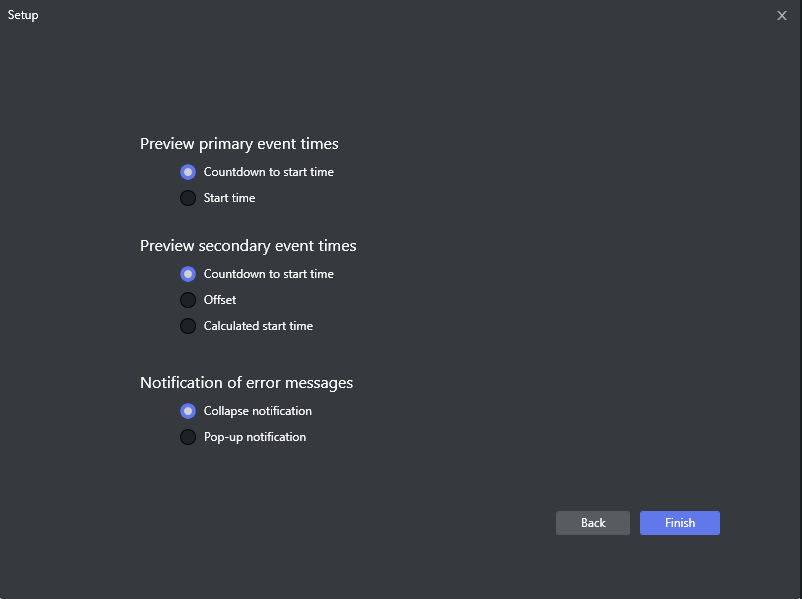Close the Setup dialog window

[782, 15]
